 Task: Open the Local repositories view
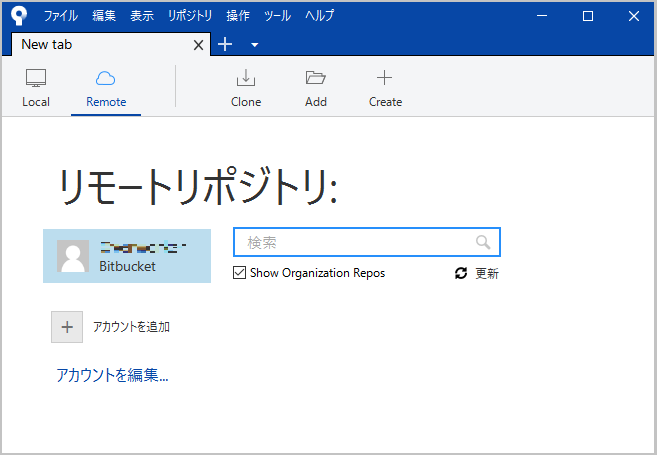[x=36, y=88]
